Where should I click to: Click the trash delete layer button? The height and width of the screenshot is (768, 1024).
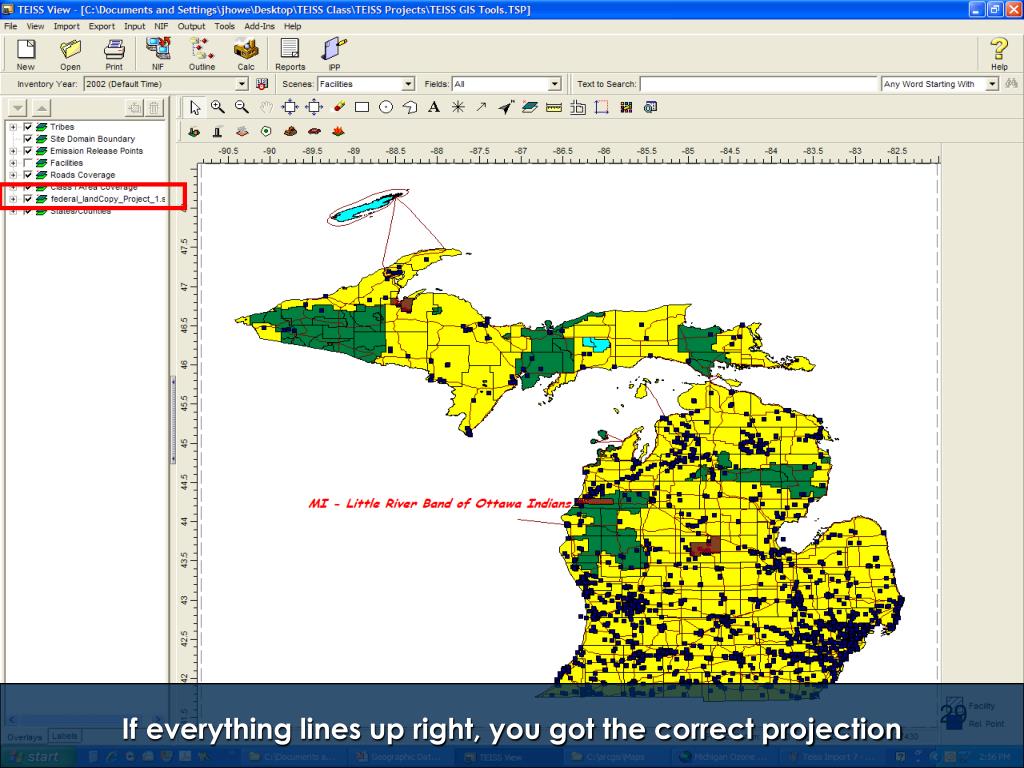click(x=154, y=108)
